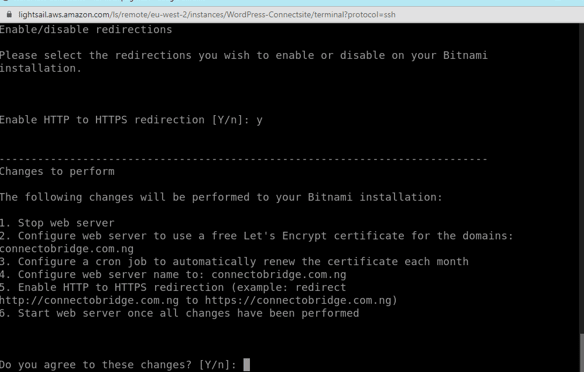Click '5. Enable HTTP to HTTPS redirection (example' line
Screen dimensions: 584x372
coord(173,287)
